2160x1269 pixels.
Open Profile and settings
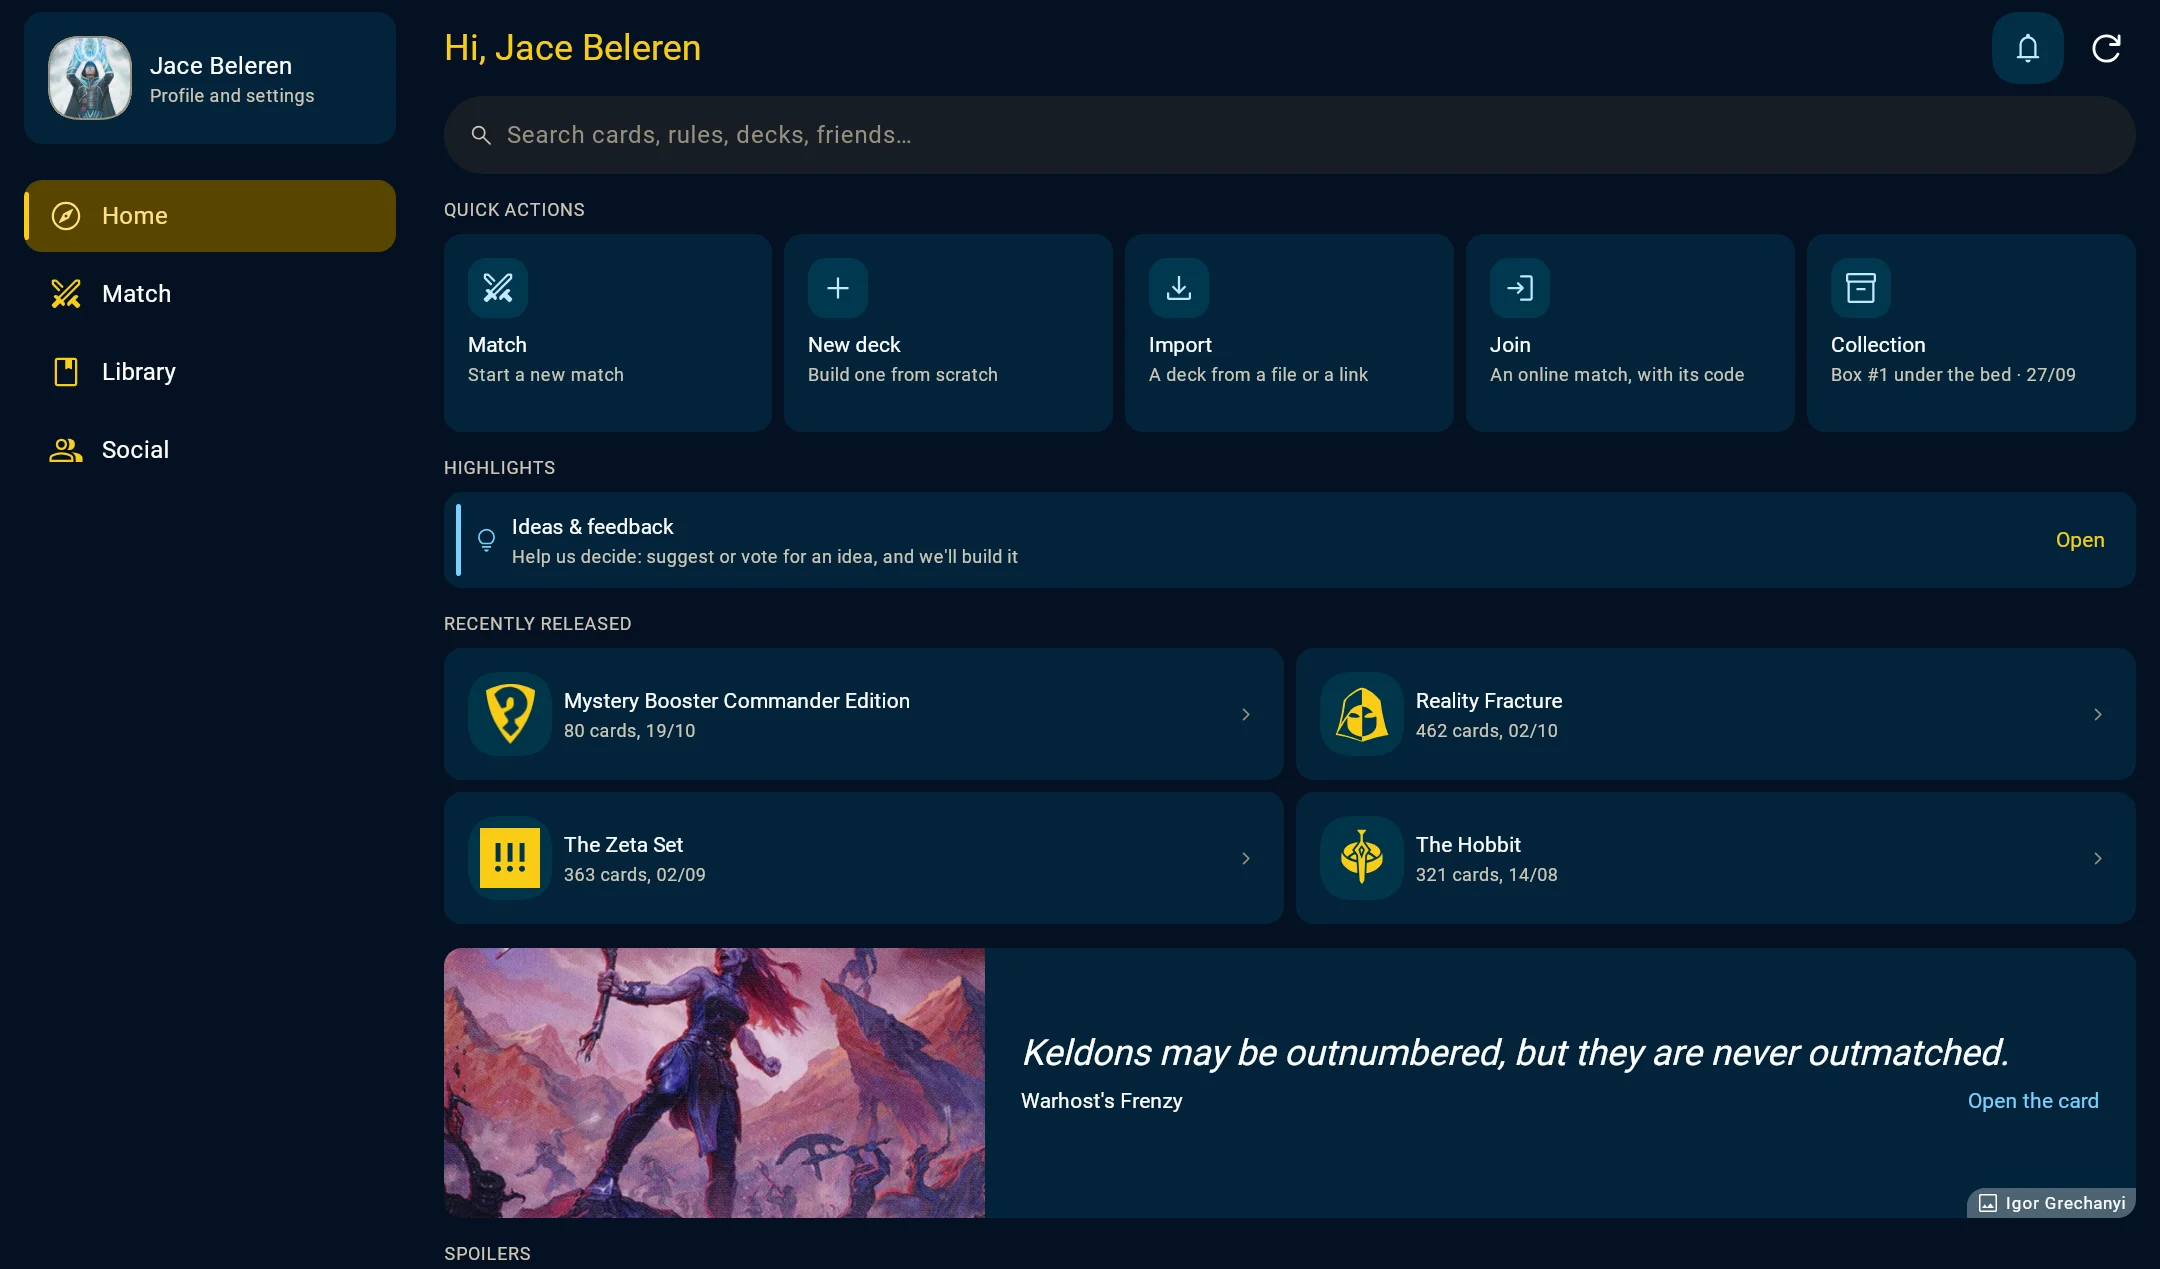(210, 78)
